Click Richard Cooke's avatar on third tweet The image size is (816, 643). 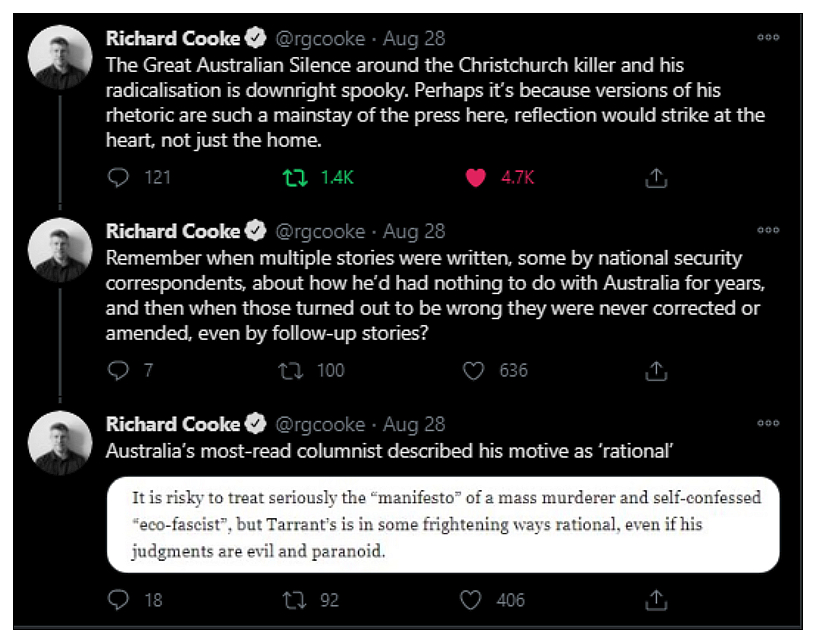59,443
